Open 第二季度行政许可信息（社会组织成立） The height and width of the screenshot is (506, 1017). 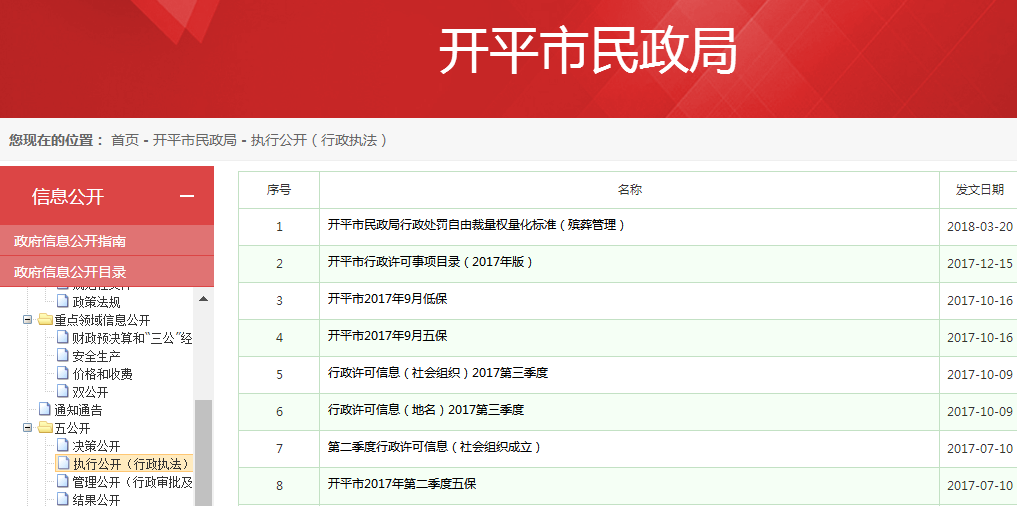(x=435, y=447)
